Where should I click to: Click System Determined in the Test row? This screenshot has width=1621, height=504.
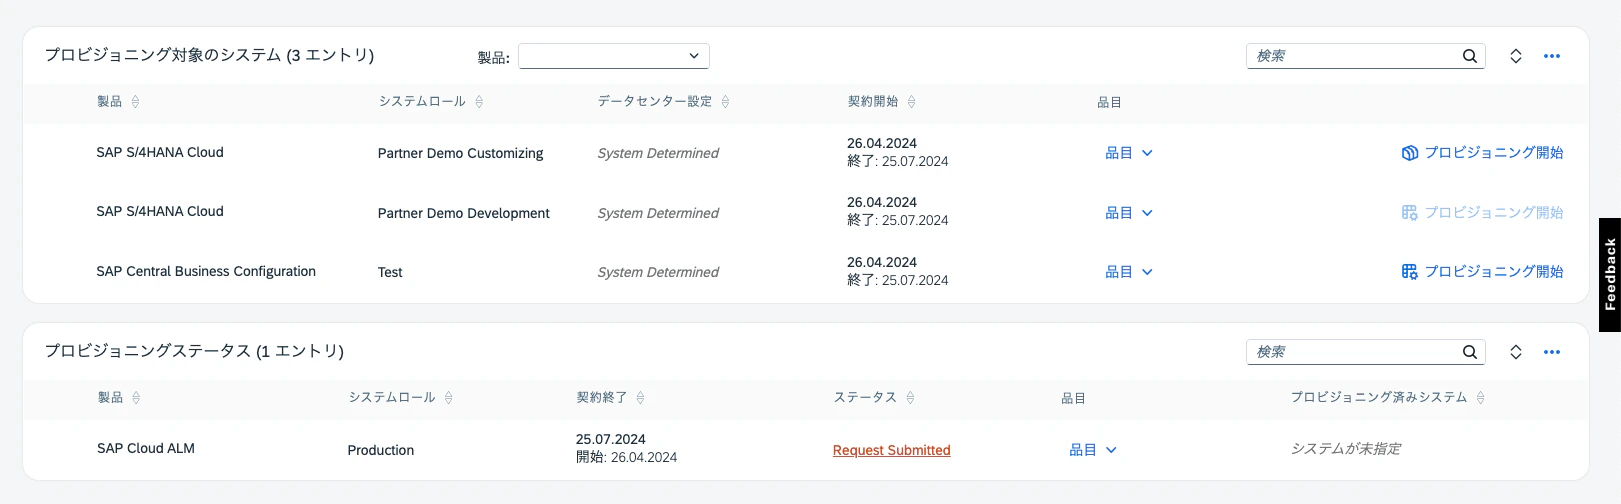(658, 272)
